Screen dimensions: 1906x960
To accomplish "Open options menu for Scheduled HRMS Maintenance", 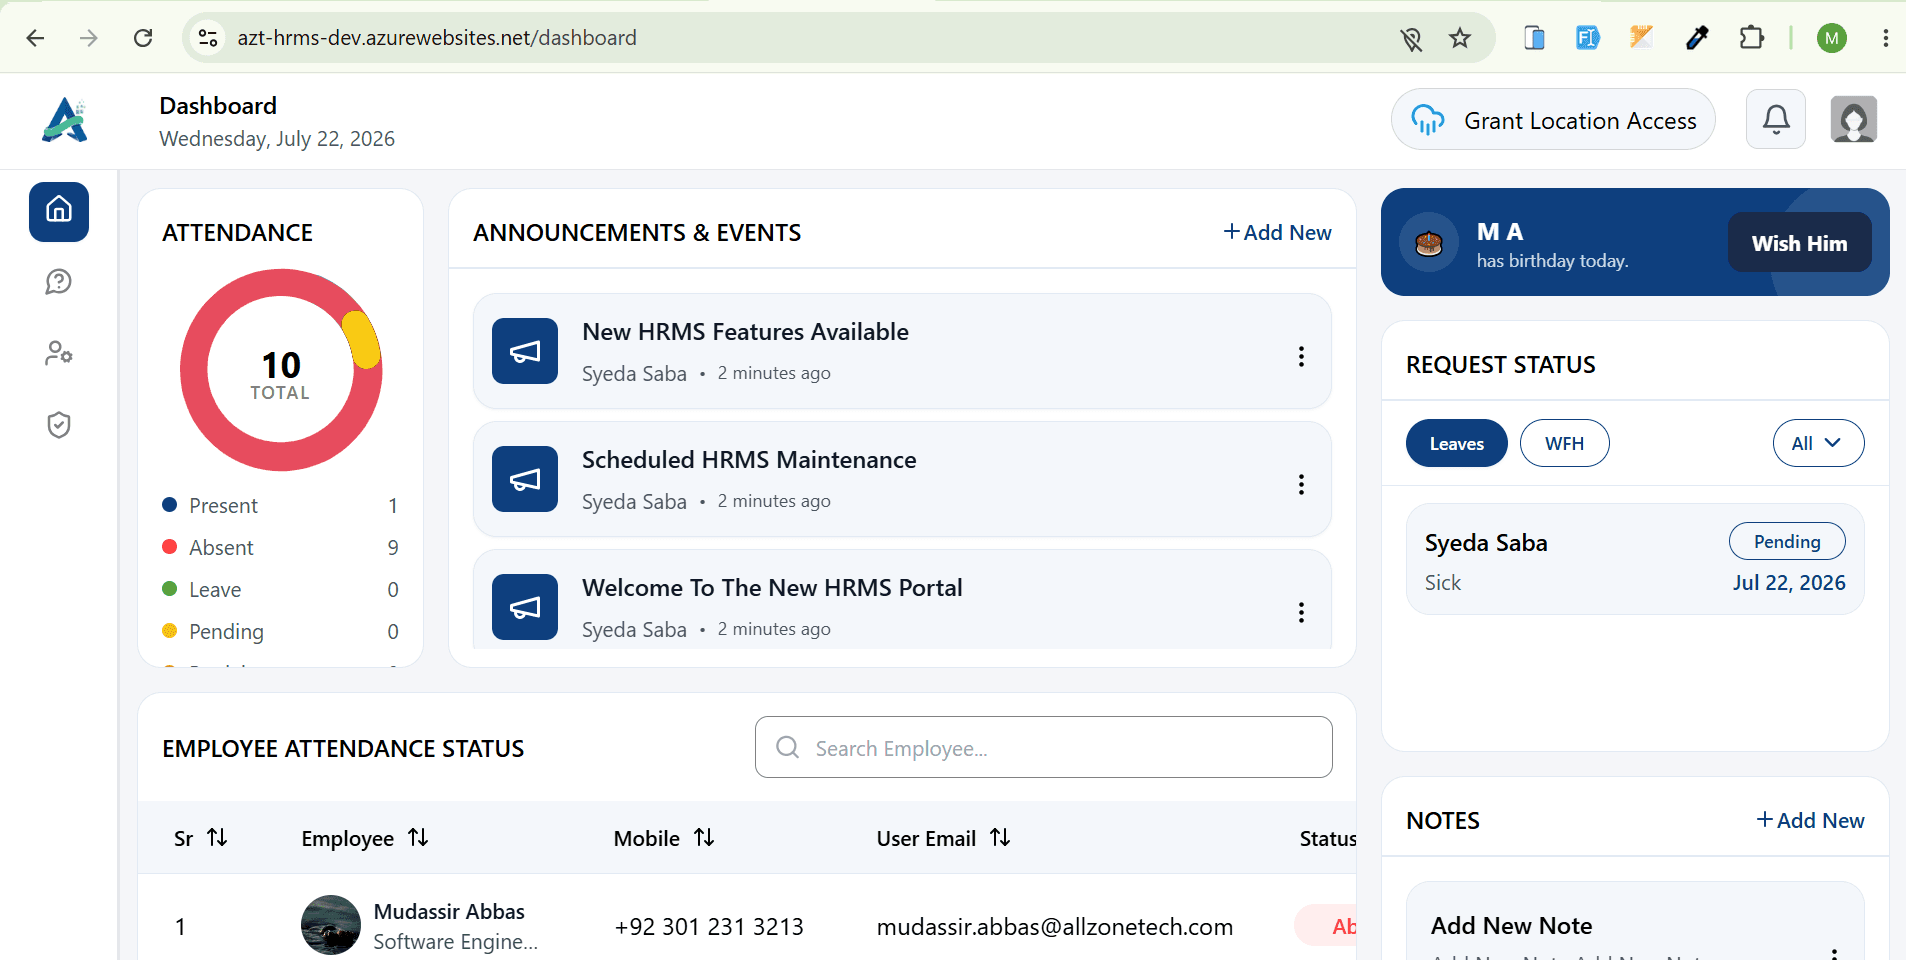I will point(1301,485).
